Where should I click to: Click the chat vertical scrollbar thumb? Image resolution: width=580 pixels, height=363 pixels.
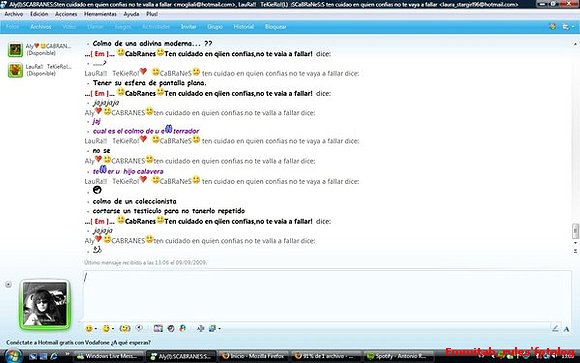(x=575, y=231)
